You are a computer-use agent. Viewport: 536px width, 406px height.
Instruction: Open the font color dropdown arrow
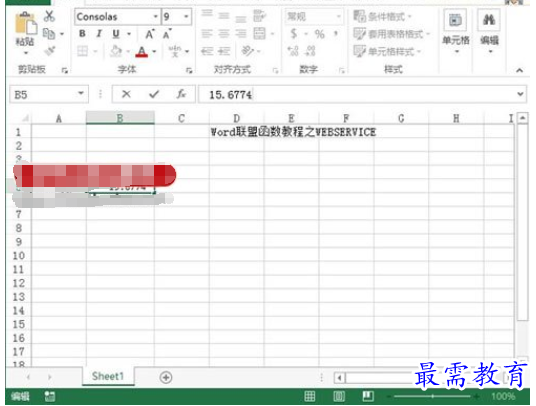[154, 52]
